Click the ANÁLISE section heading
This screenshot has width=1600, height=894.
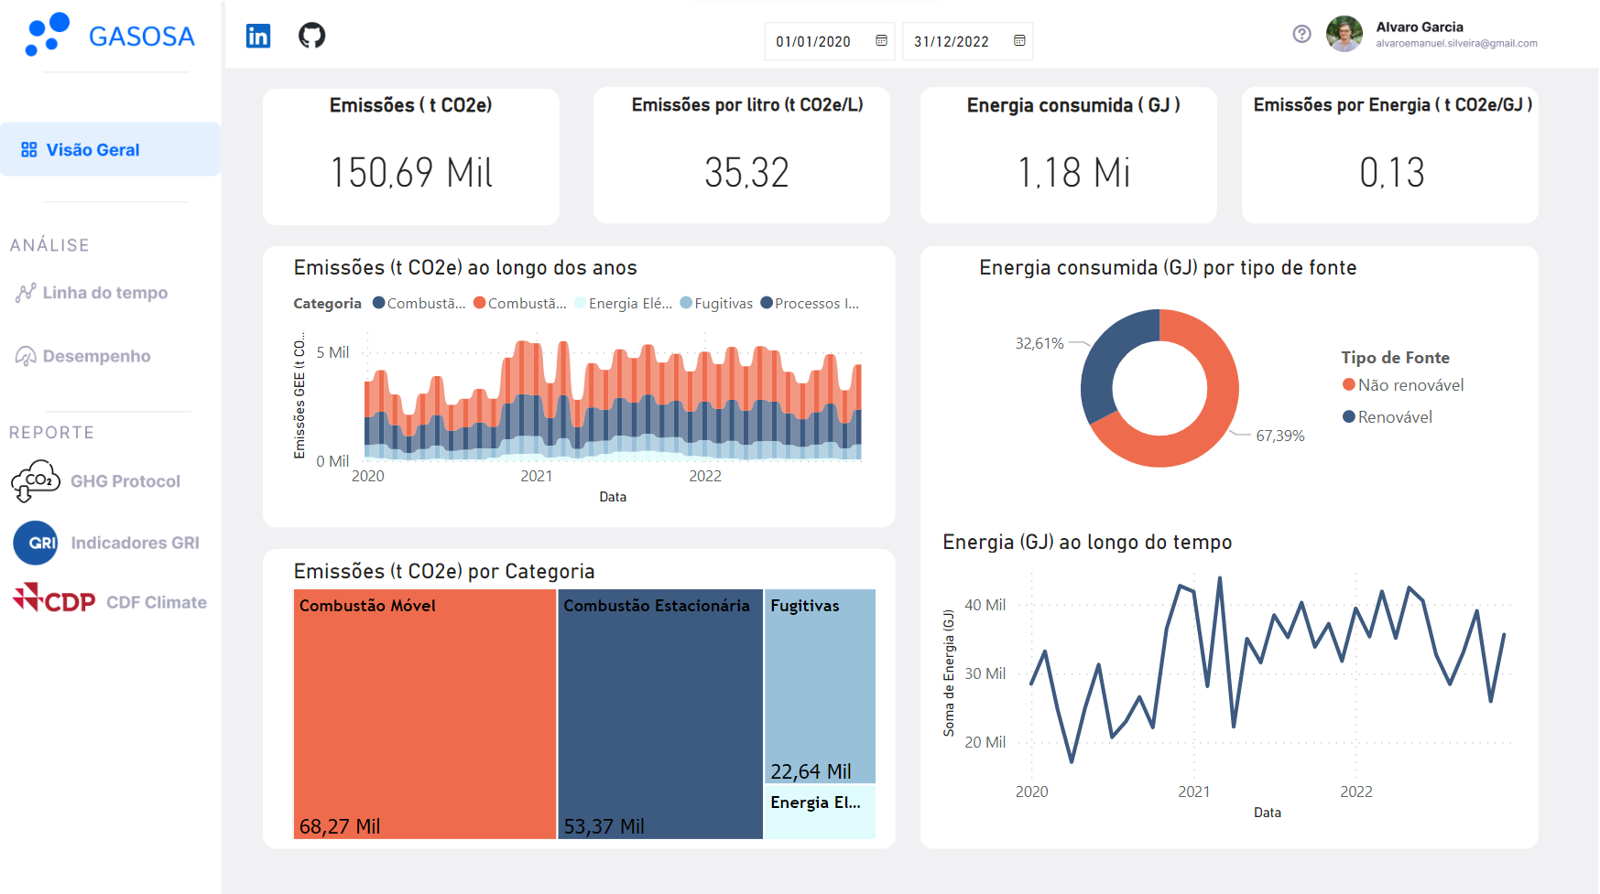click(50, 245)
